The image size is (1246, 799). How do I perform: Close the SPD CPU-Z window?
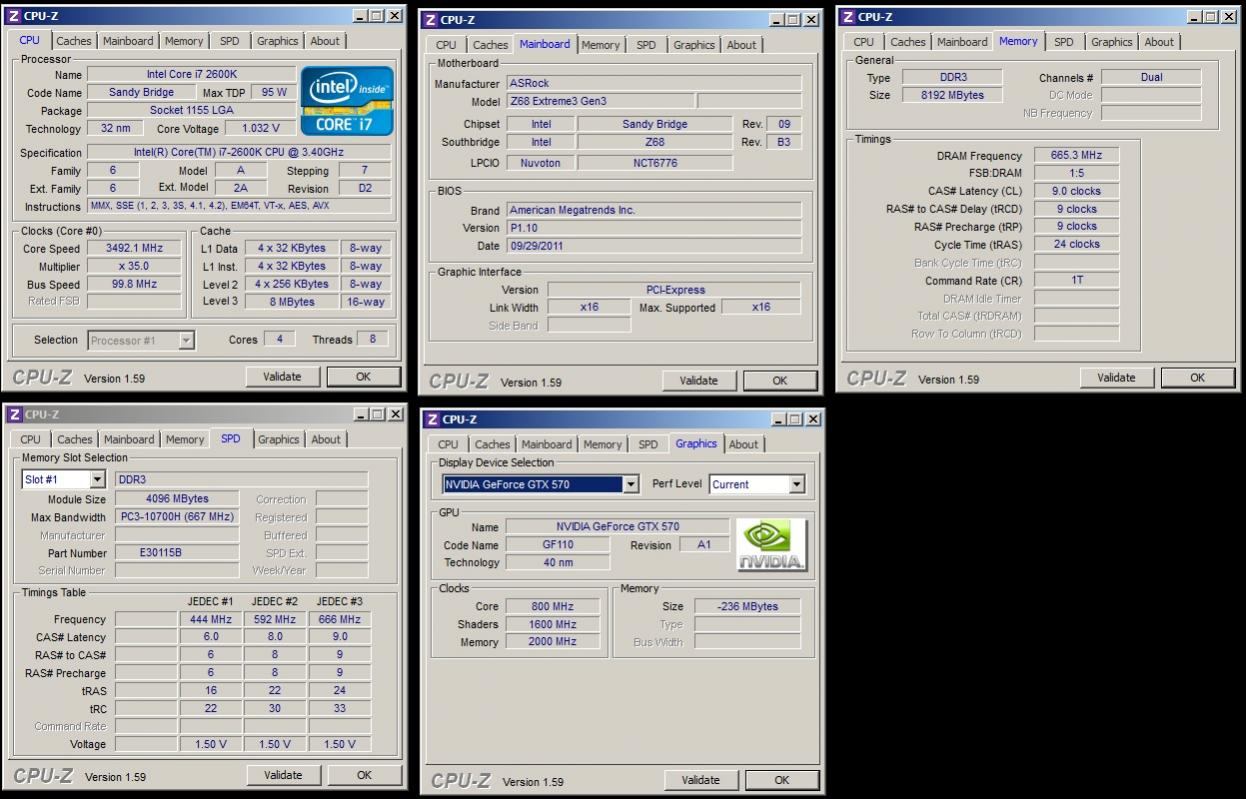(394, 414)
